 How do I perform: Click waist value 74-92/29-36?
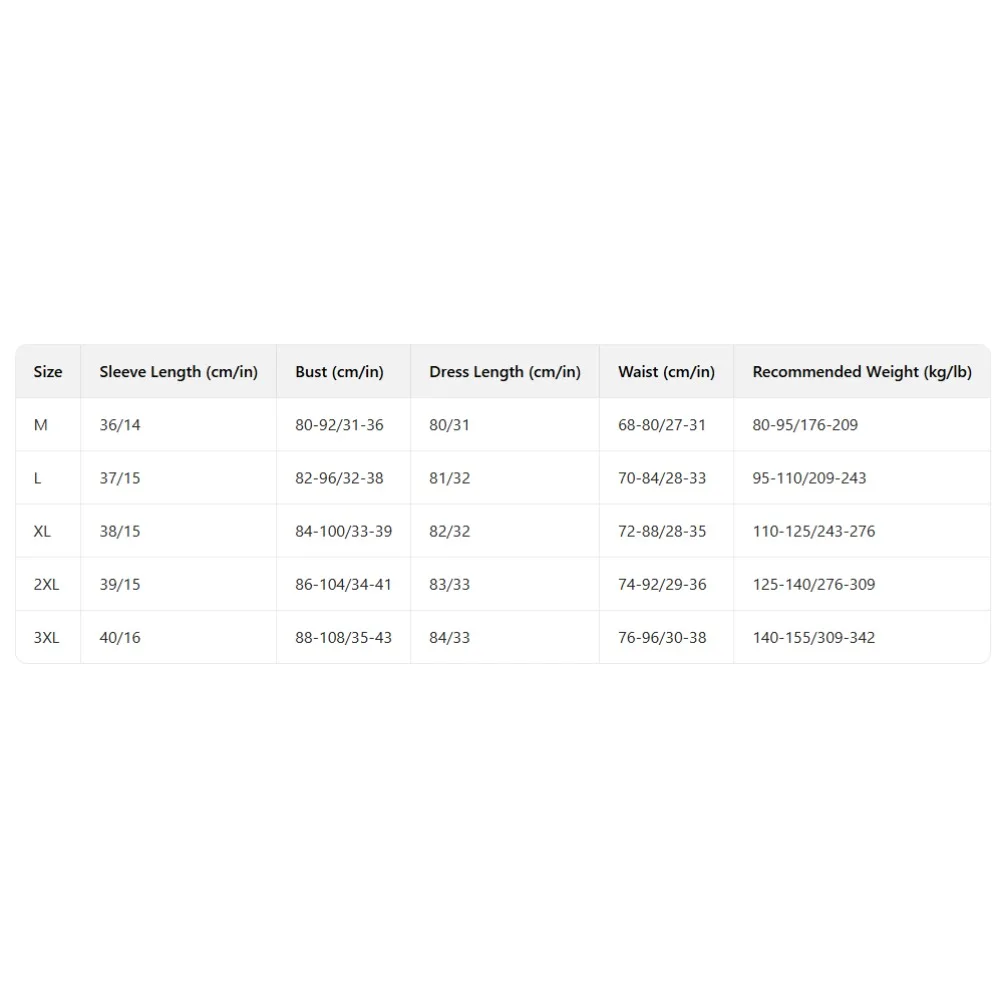[x=661, y=584]
